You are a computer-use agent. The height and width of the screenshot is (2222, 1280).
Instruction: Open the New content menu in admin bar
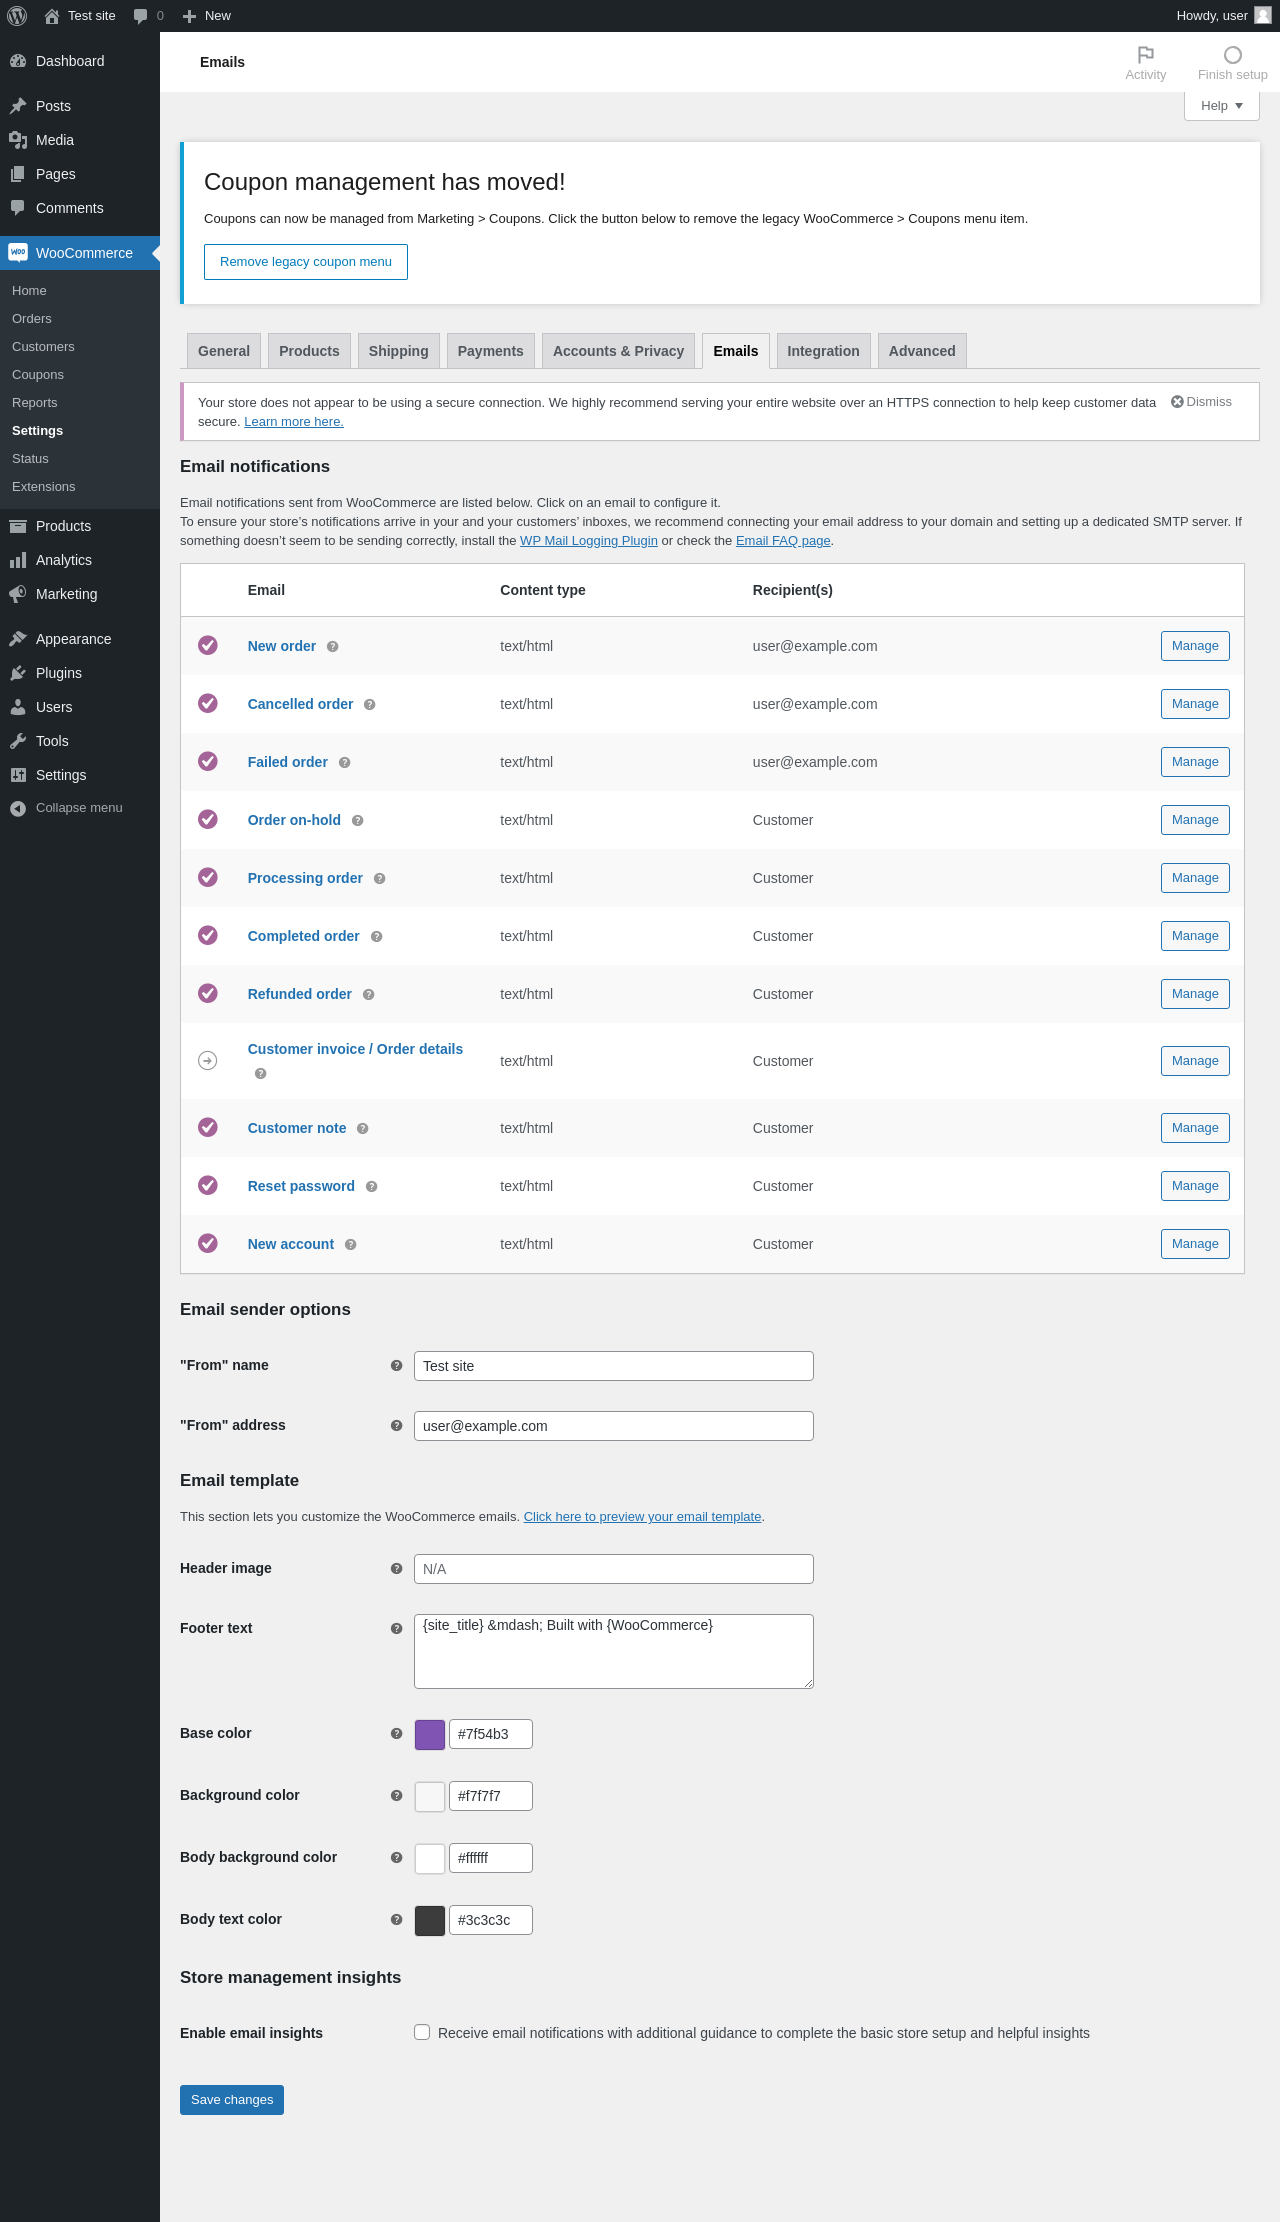click(206, 16)
